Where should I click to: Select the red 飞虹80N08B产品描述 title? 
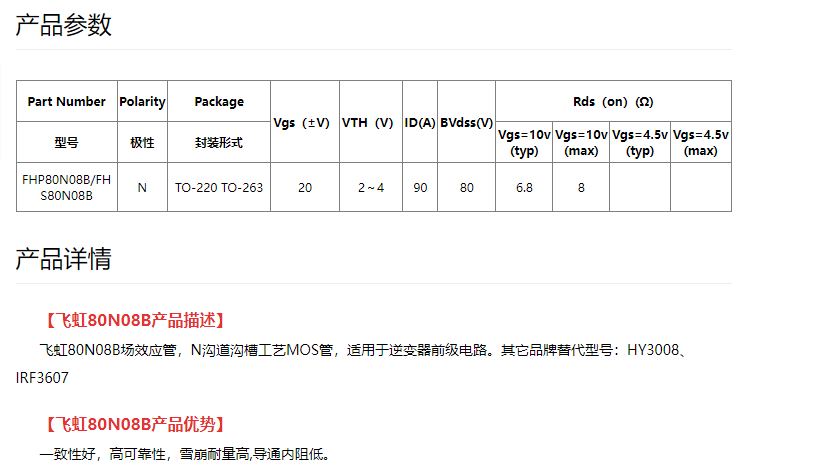point(134,320)
